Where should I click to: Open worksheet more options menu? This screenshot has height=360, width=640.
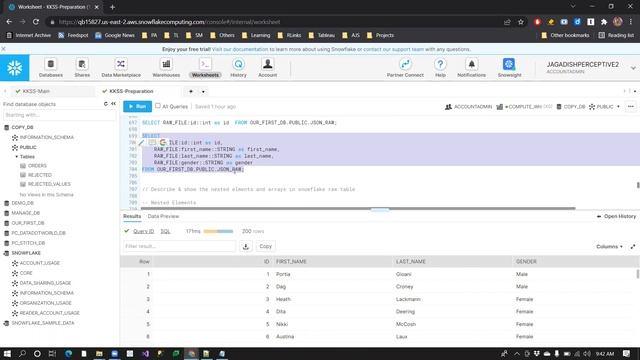pos(631,107)
